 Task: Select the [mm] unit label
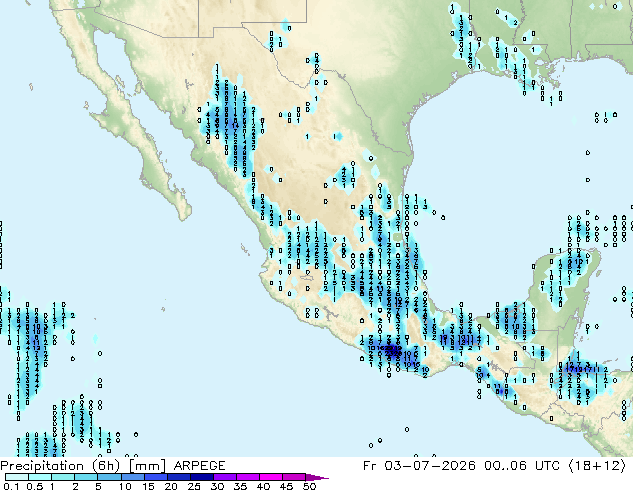pos(147,466)
